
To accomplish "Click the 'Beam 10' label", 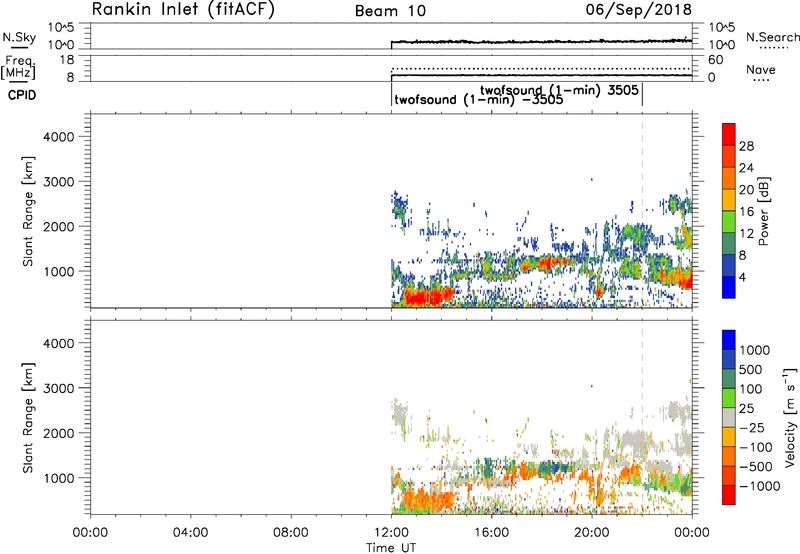I will click(390, 11).
